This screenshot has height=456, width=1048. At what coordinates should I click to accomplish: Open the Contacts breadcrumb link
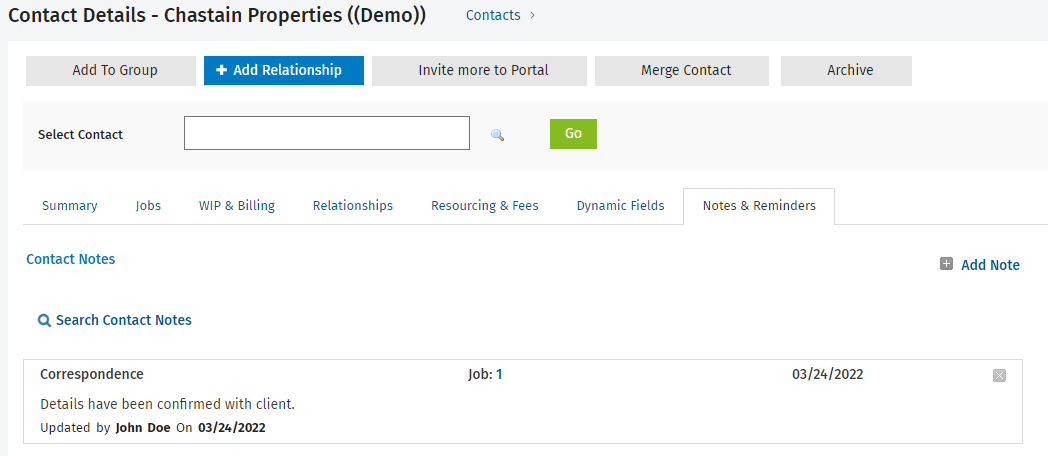[493, 15]
